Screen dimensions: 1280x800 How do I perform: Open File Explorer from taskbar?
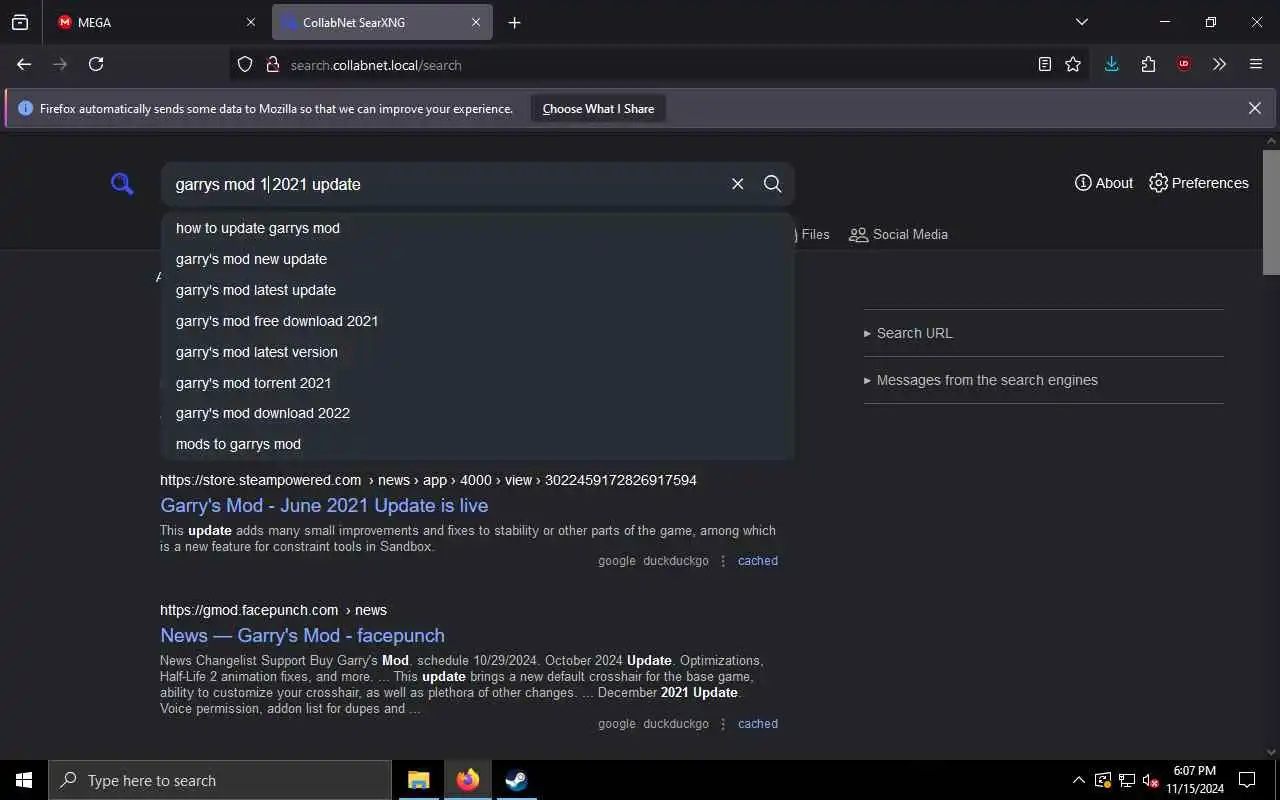point(418,780)
